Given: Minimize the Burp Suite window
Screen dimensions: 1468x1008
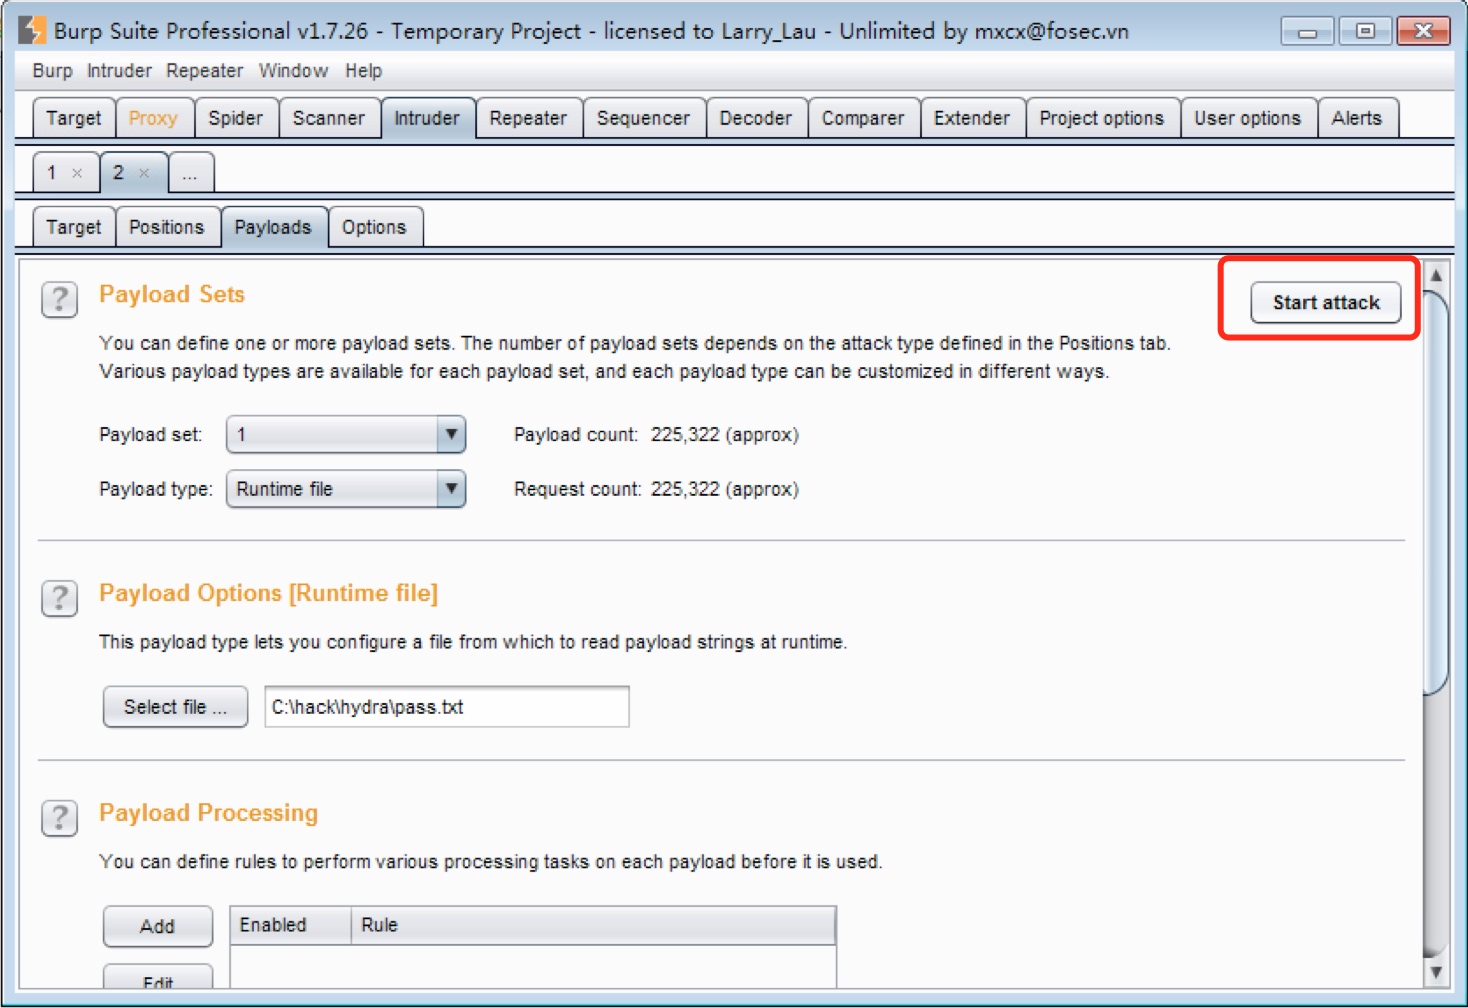Looking at the screenshot, I should point(1307,31).
